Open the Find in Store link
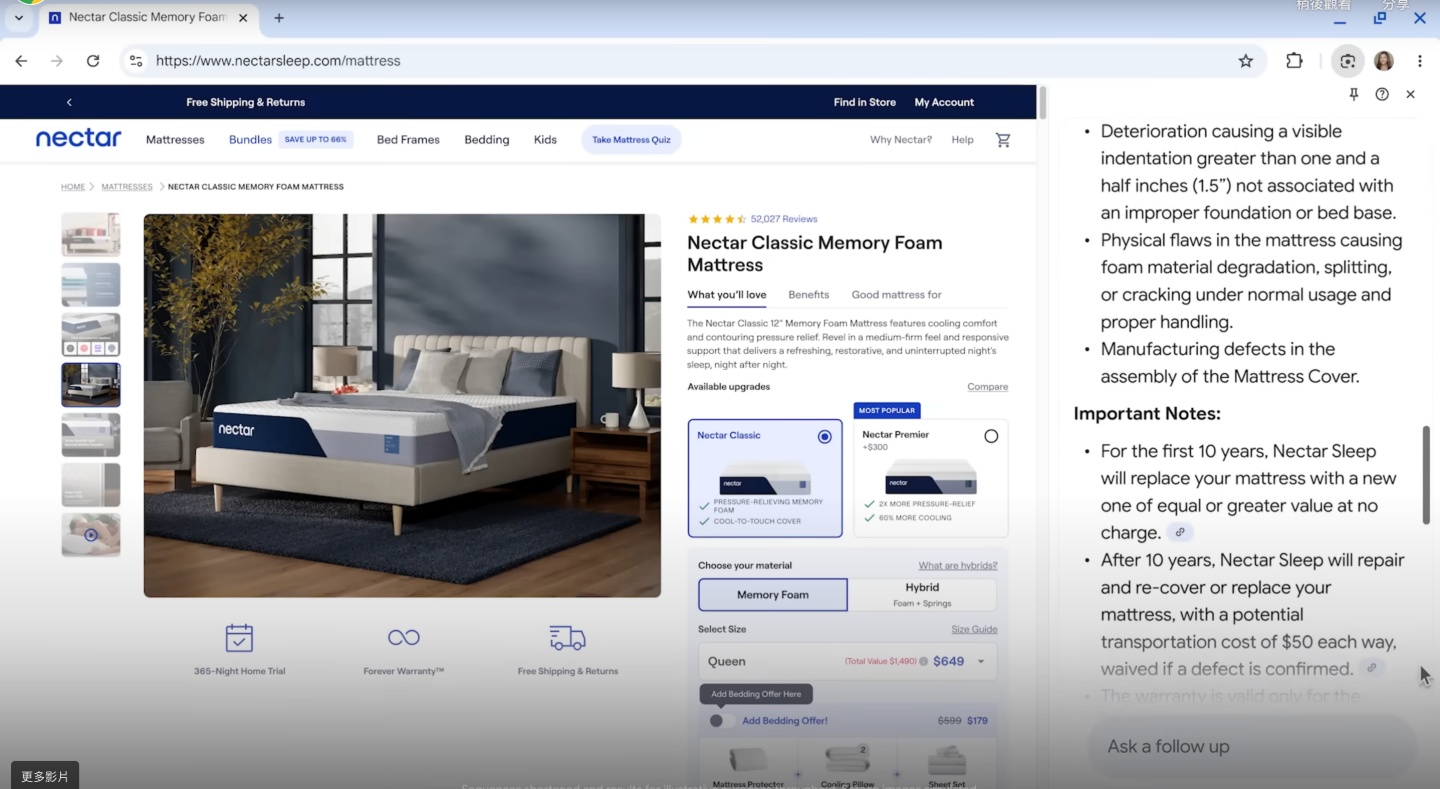 click(865, 102)
